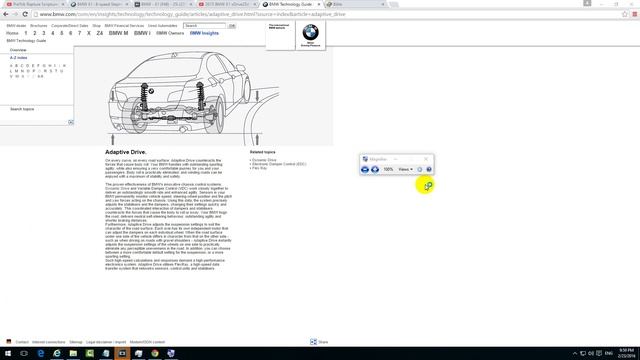Open the BMW M nav item
The width and height of the screenshot is (640, 360).
pos(118,33)
